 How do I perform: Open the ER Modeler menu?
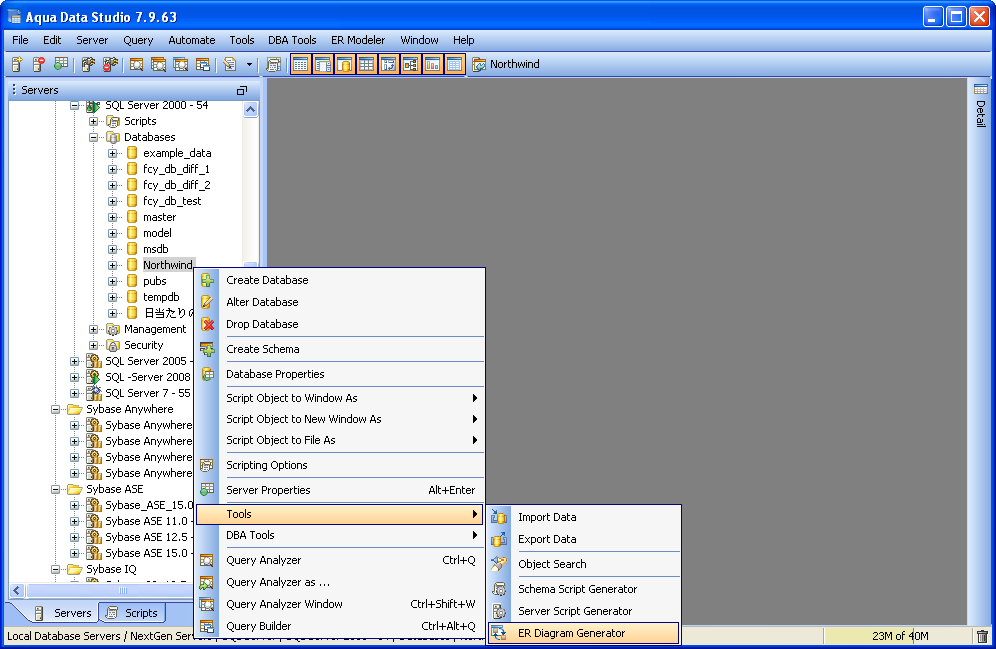click(x=358, y=40)
